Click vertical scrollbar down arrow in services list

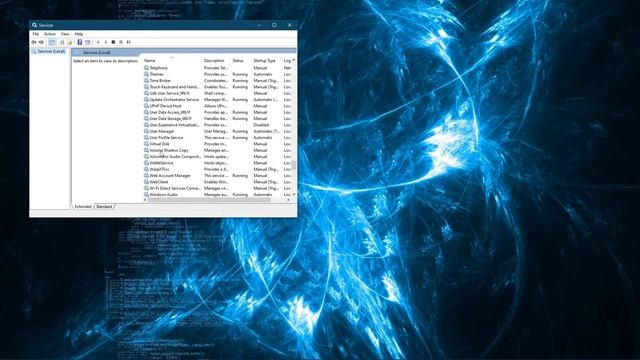[294, 195]
